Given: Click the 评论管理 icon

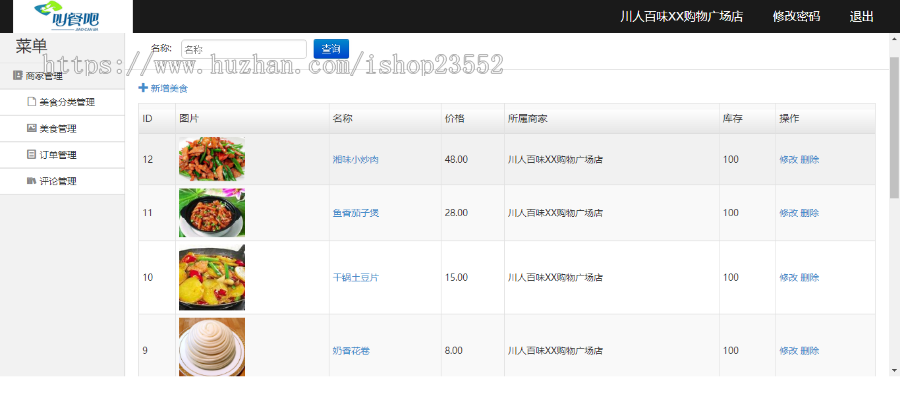Looking at the screenshot, I should [x=32, y=181].
